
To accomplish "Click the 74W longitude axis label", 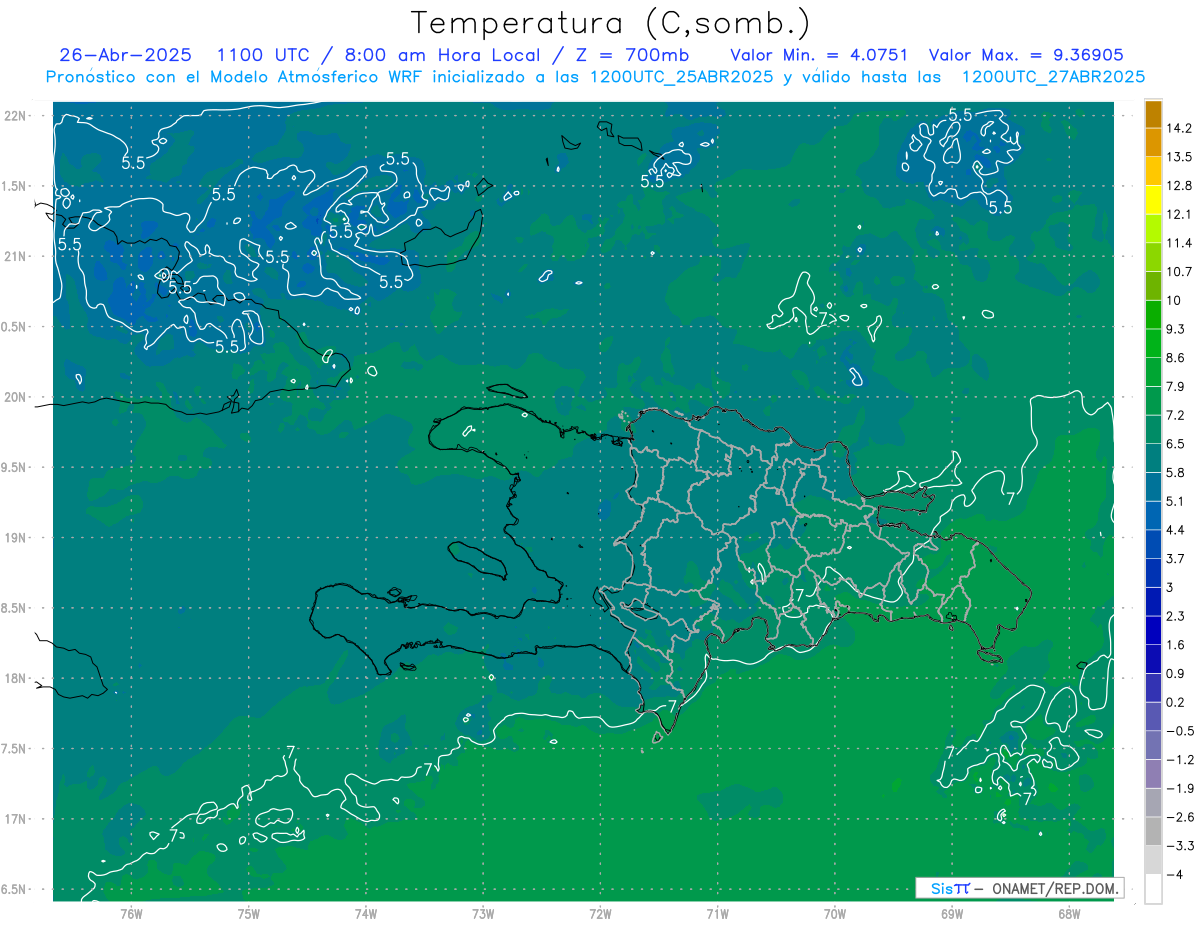I will [x=366, y=913].
